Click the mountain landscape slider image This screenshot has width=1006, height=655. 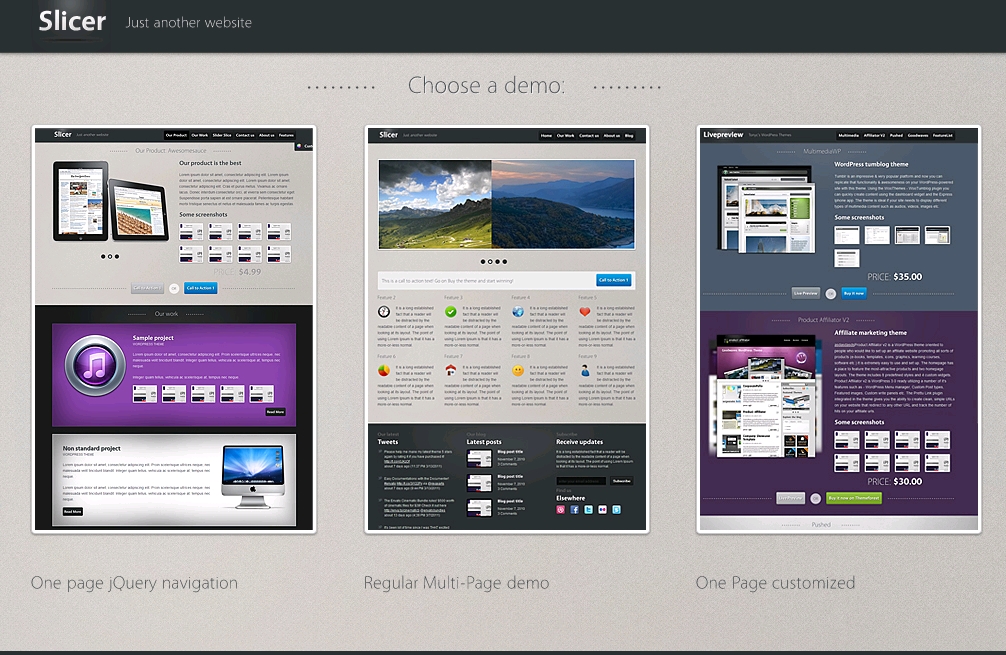click(x=506, y=204)
